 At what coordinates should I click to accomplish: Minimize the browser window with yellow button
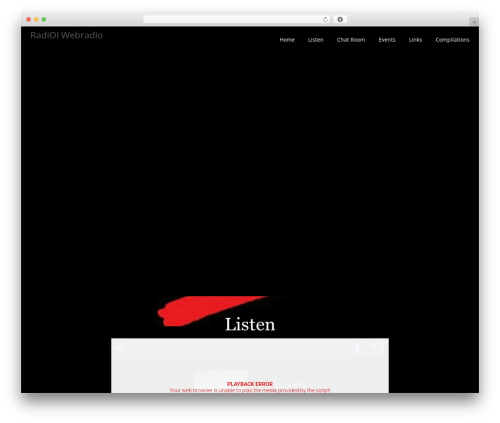click(36, 19)
